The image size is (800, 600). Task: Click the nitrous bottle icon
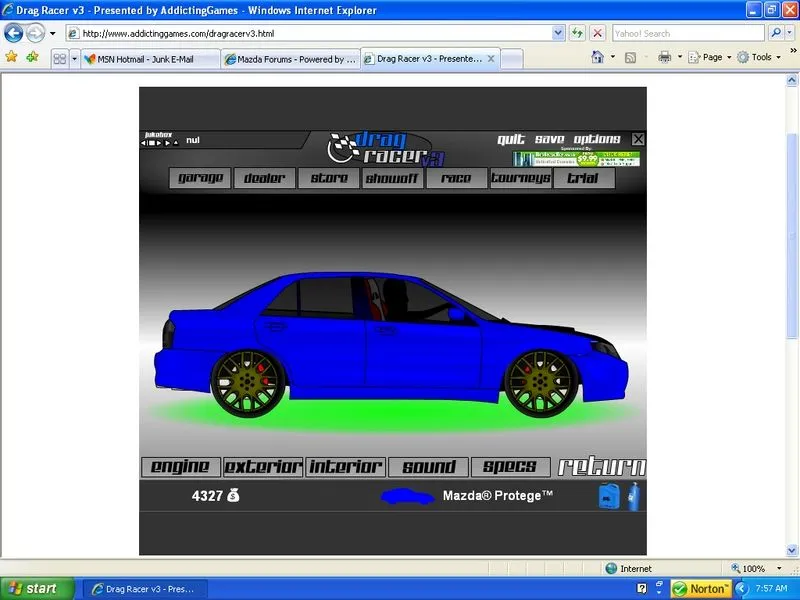tap(633, 495)
